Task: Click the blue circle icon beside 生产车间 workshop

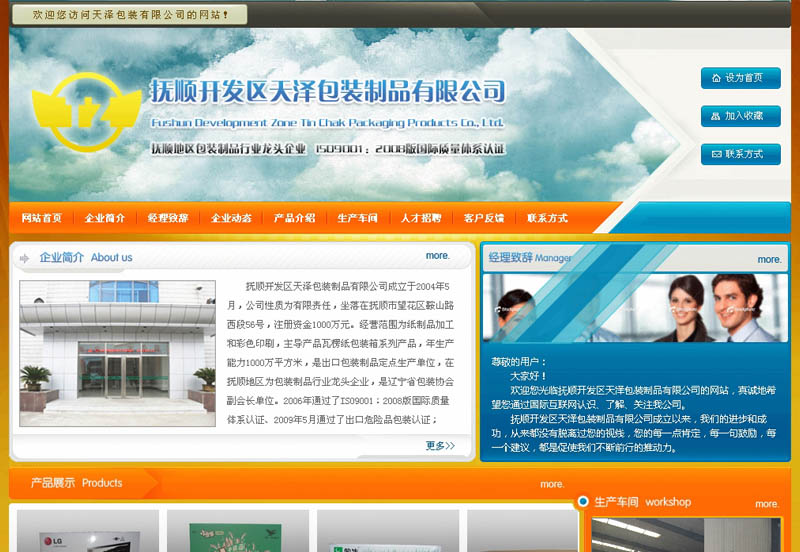Action: [x=582, y=501]
